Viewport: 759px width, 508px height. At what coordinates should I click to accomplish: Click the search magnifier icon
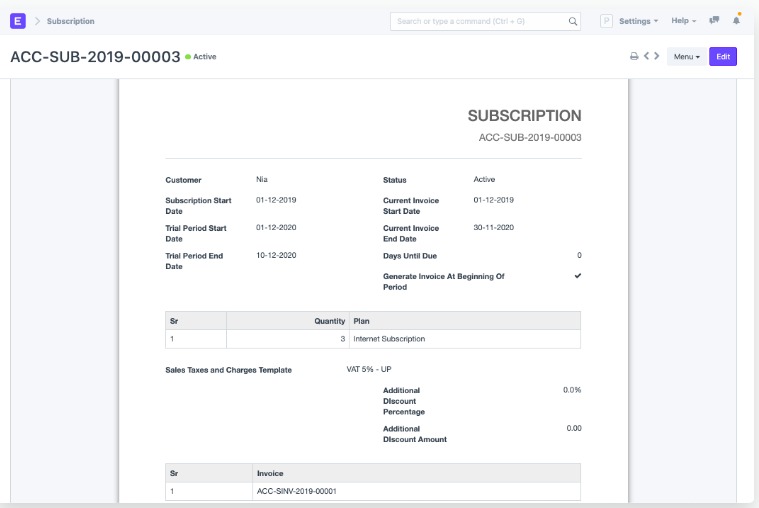(x=573, y=21)
